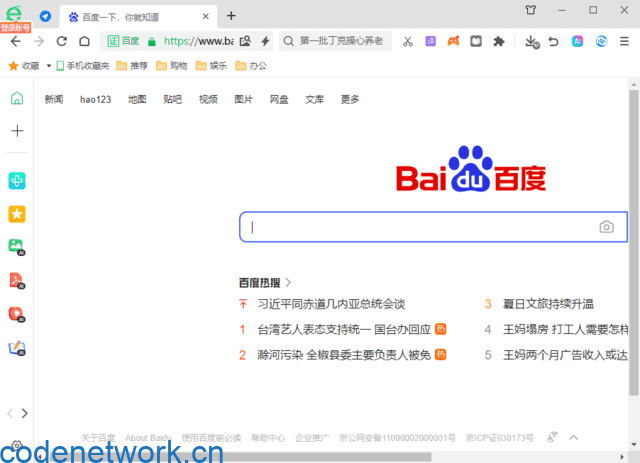Expand the 百度热搜 section chevron
This screenshot has width=640, height=463.
pyautogui.click(x=289, y=283)
